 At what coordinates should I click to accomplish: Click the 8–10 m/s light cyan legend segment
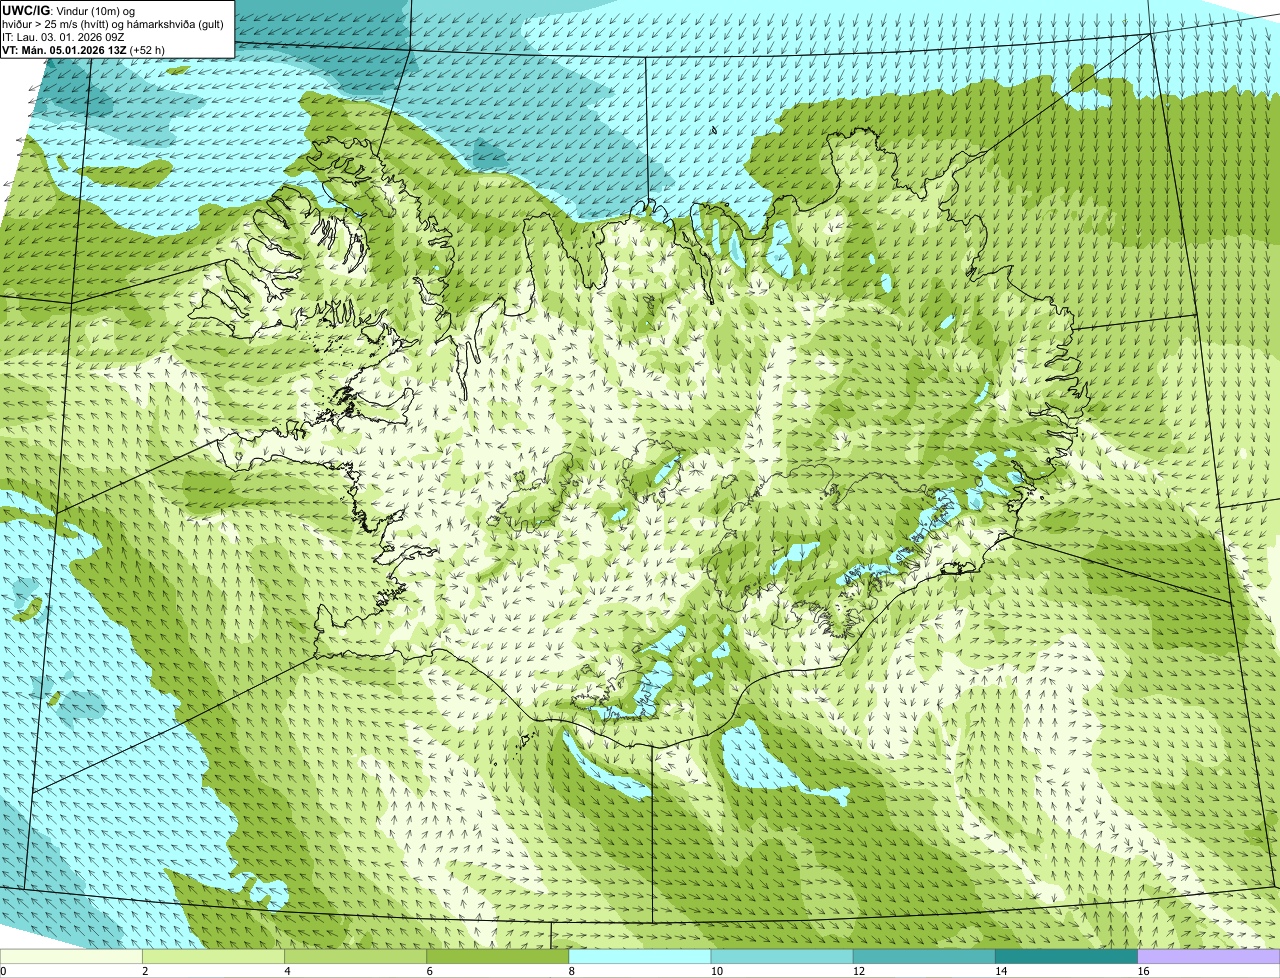click(640, 957)
